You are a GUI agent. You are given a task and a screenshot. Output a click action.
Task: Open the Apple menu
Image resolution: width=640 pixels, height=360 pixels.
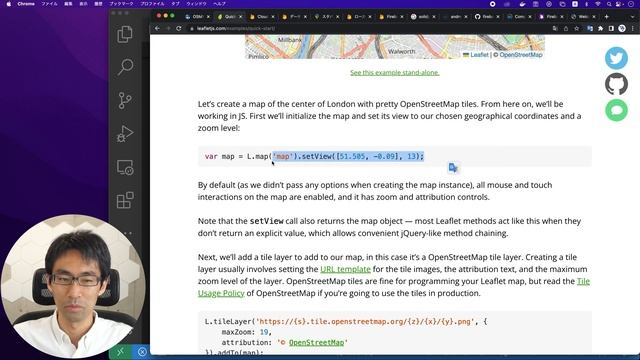[9, 4]
